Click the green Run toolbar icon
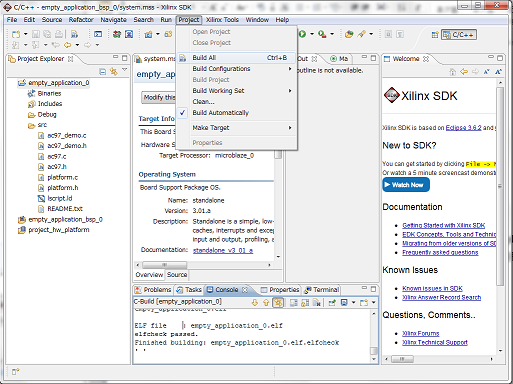 click(302, 34)
